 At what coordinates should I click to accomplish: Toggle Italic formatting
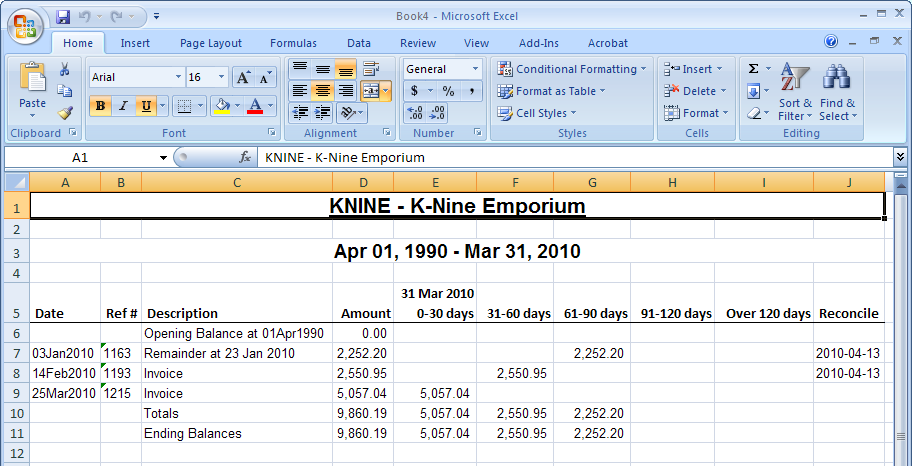pyautogui.click(x=123, y=106)
